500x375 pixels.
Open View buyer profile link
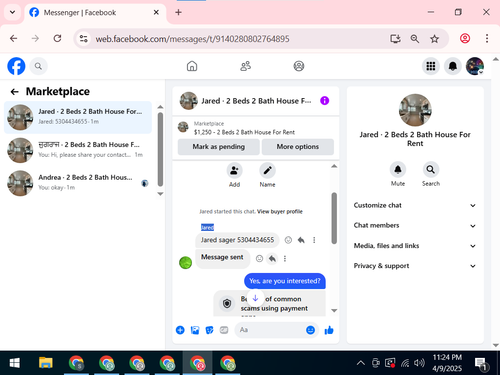(x=280, y=211)
